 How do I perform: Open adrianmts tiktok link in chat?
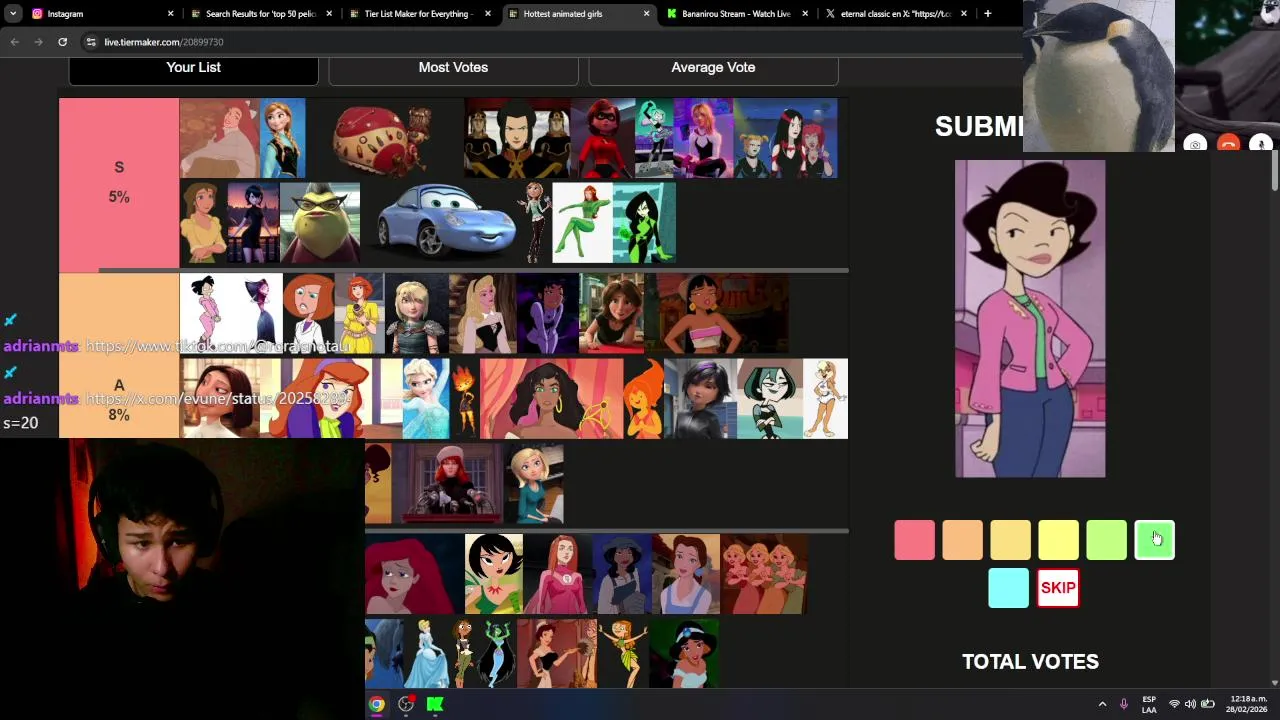[218, 346]
